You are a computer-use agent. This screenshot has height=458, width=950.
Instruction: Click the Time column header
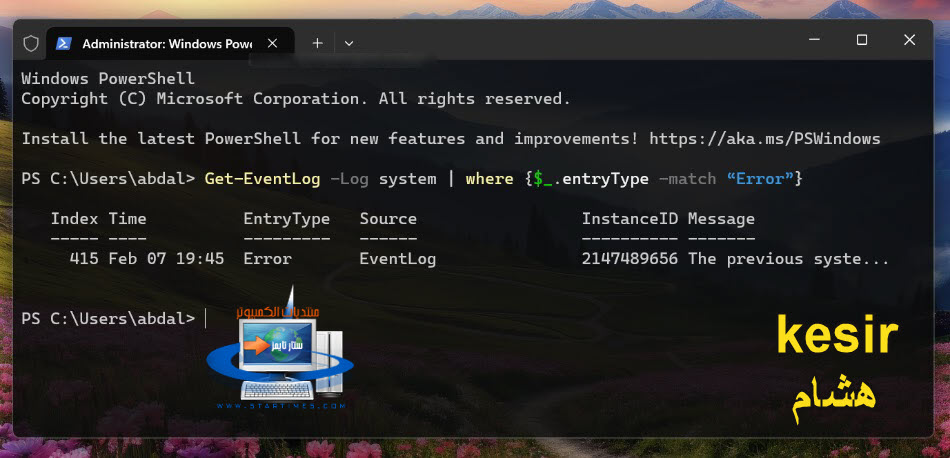coord(127,219)
